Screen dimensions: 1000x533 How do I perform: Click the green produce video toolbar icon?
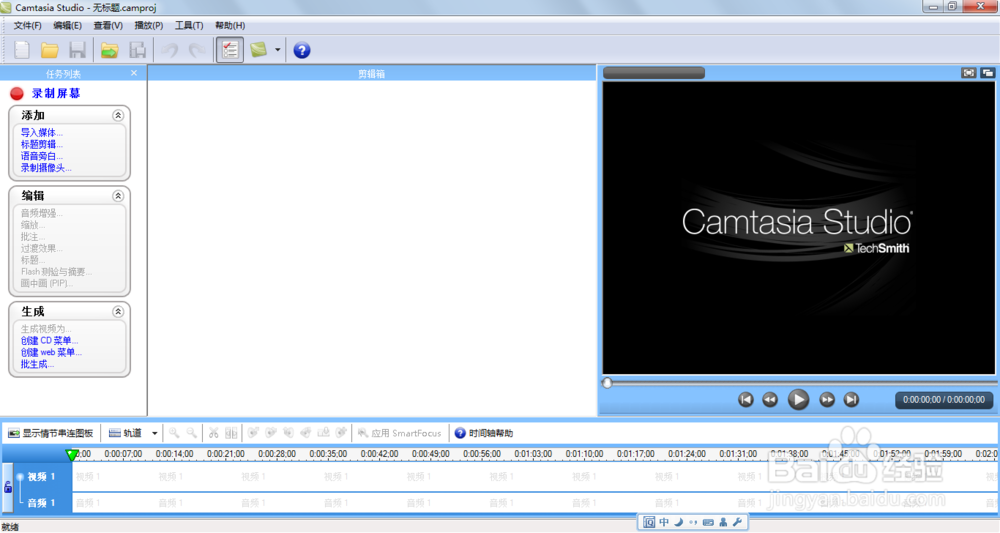(x=258, y=50)
